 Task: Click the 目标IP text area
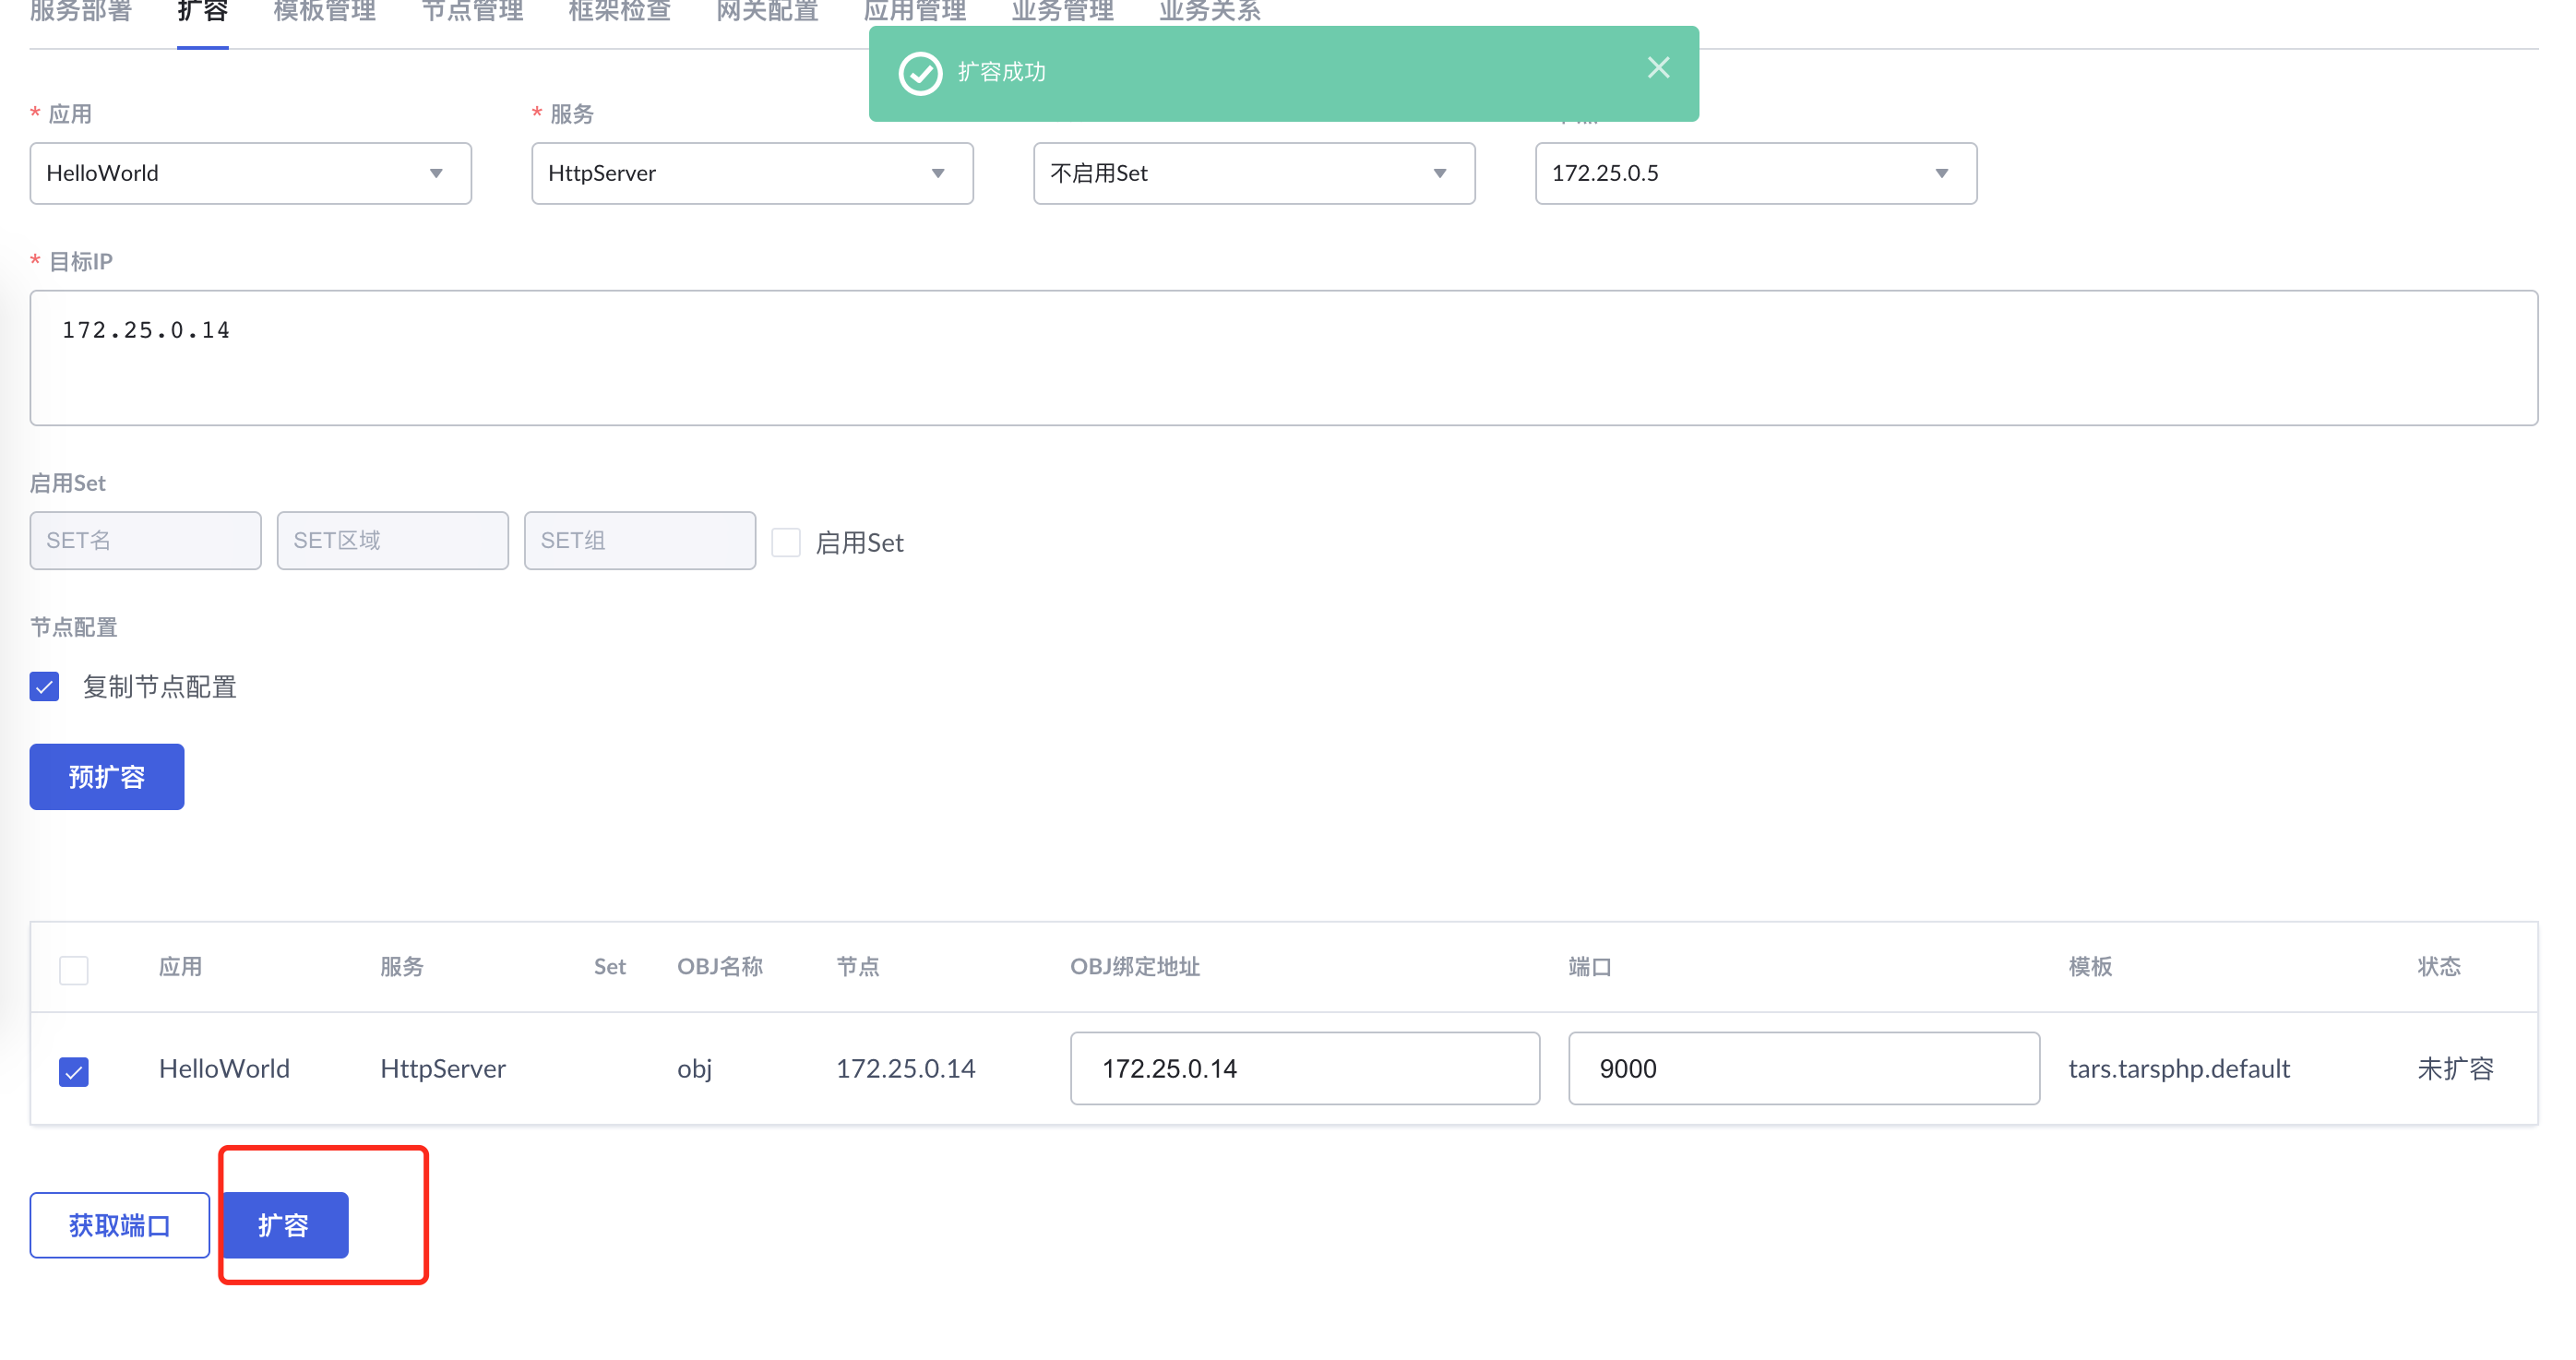pos(1283,358)
